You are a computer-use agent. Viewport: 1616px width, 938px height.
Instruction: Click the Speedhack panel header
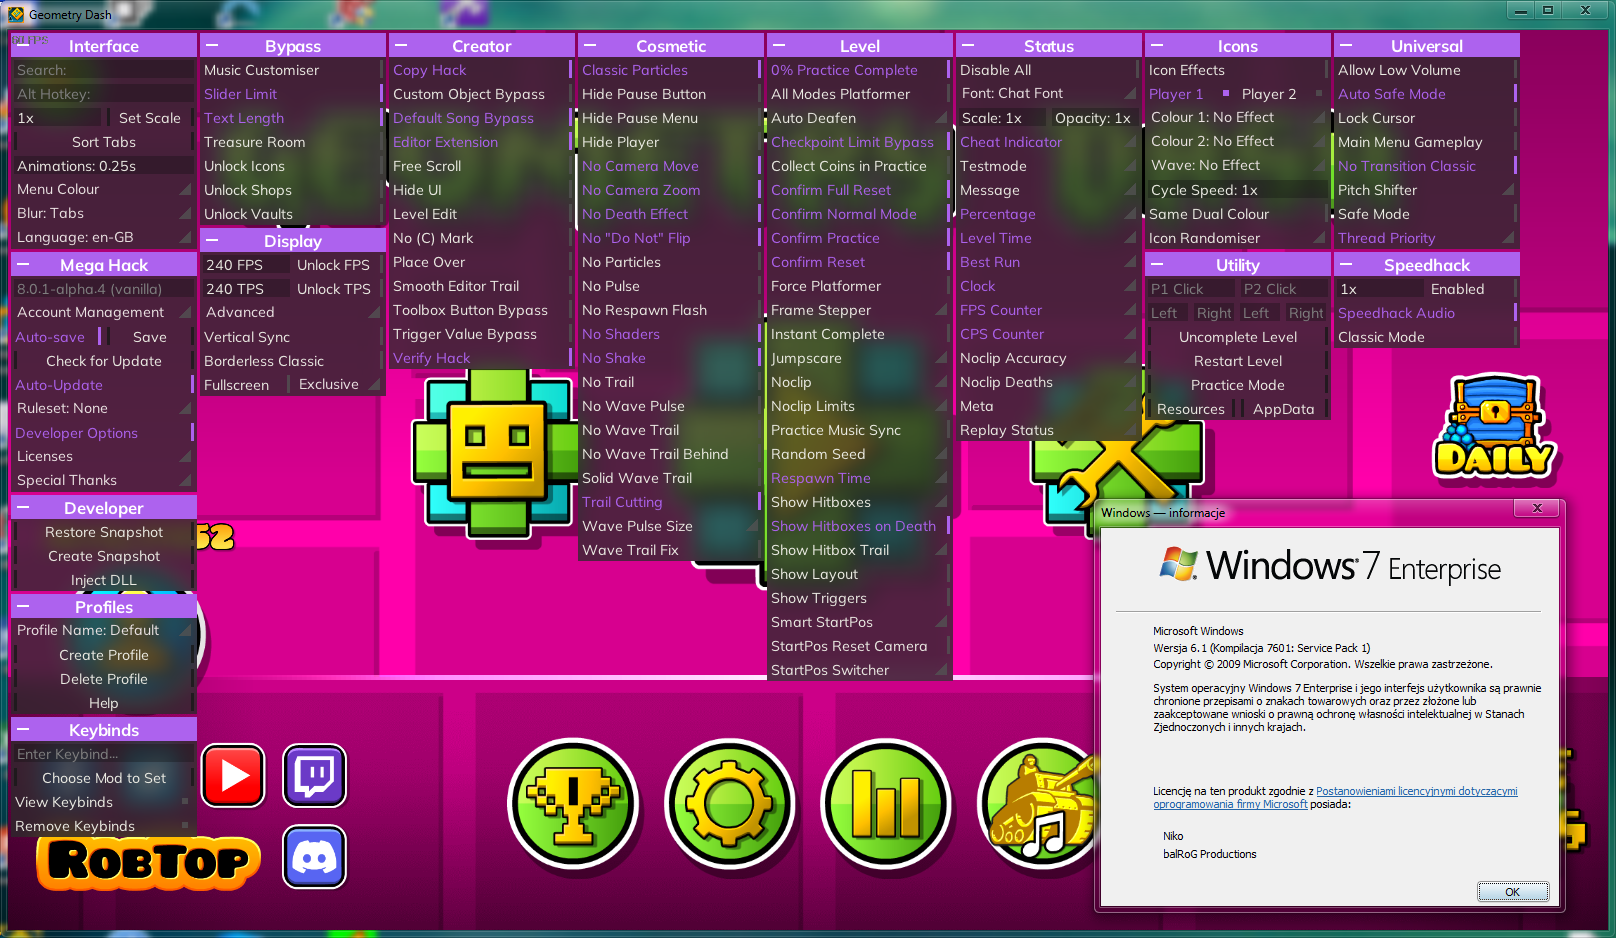click(x=1426, y=264)
